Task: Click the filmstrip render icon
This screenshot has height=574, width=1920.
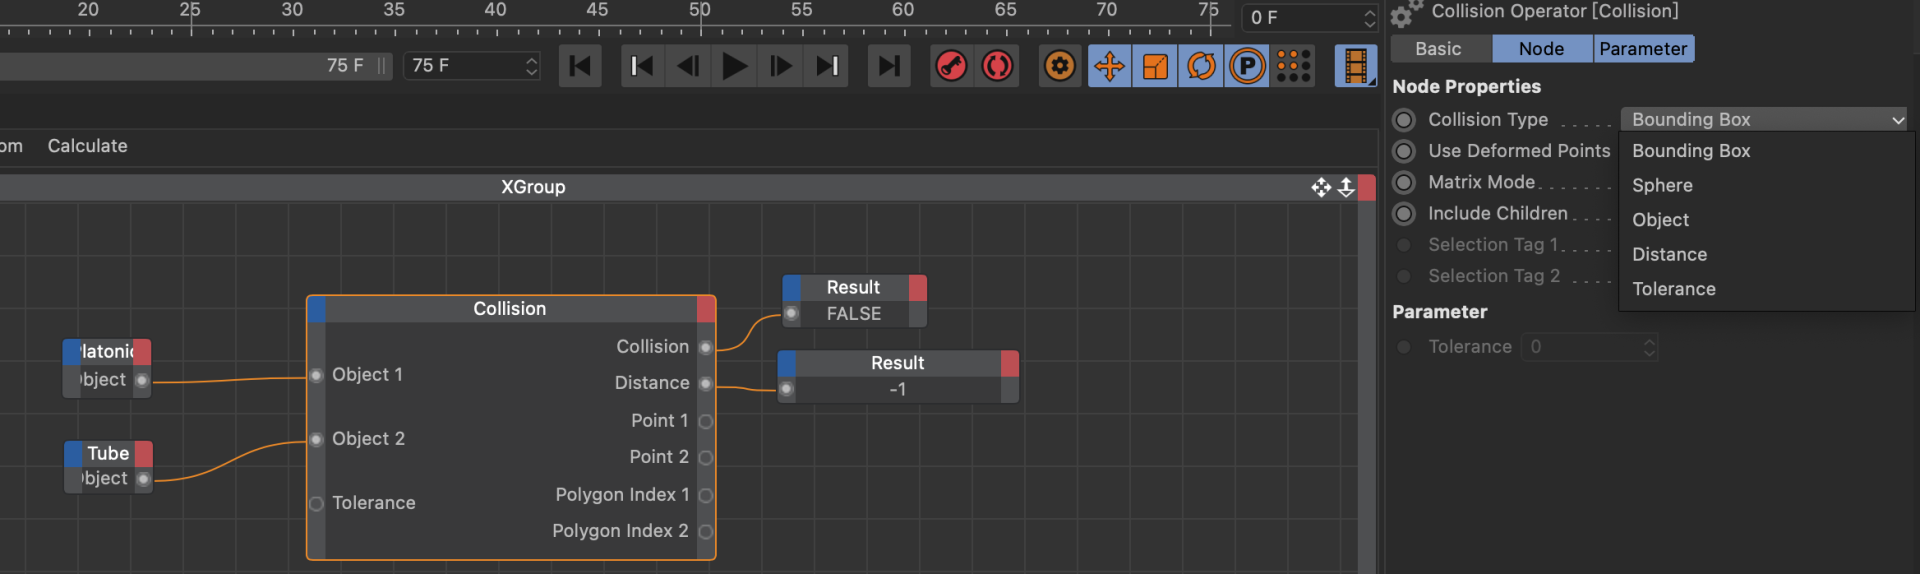Action: click(x=1356, y=66)
